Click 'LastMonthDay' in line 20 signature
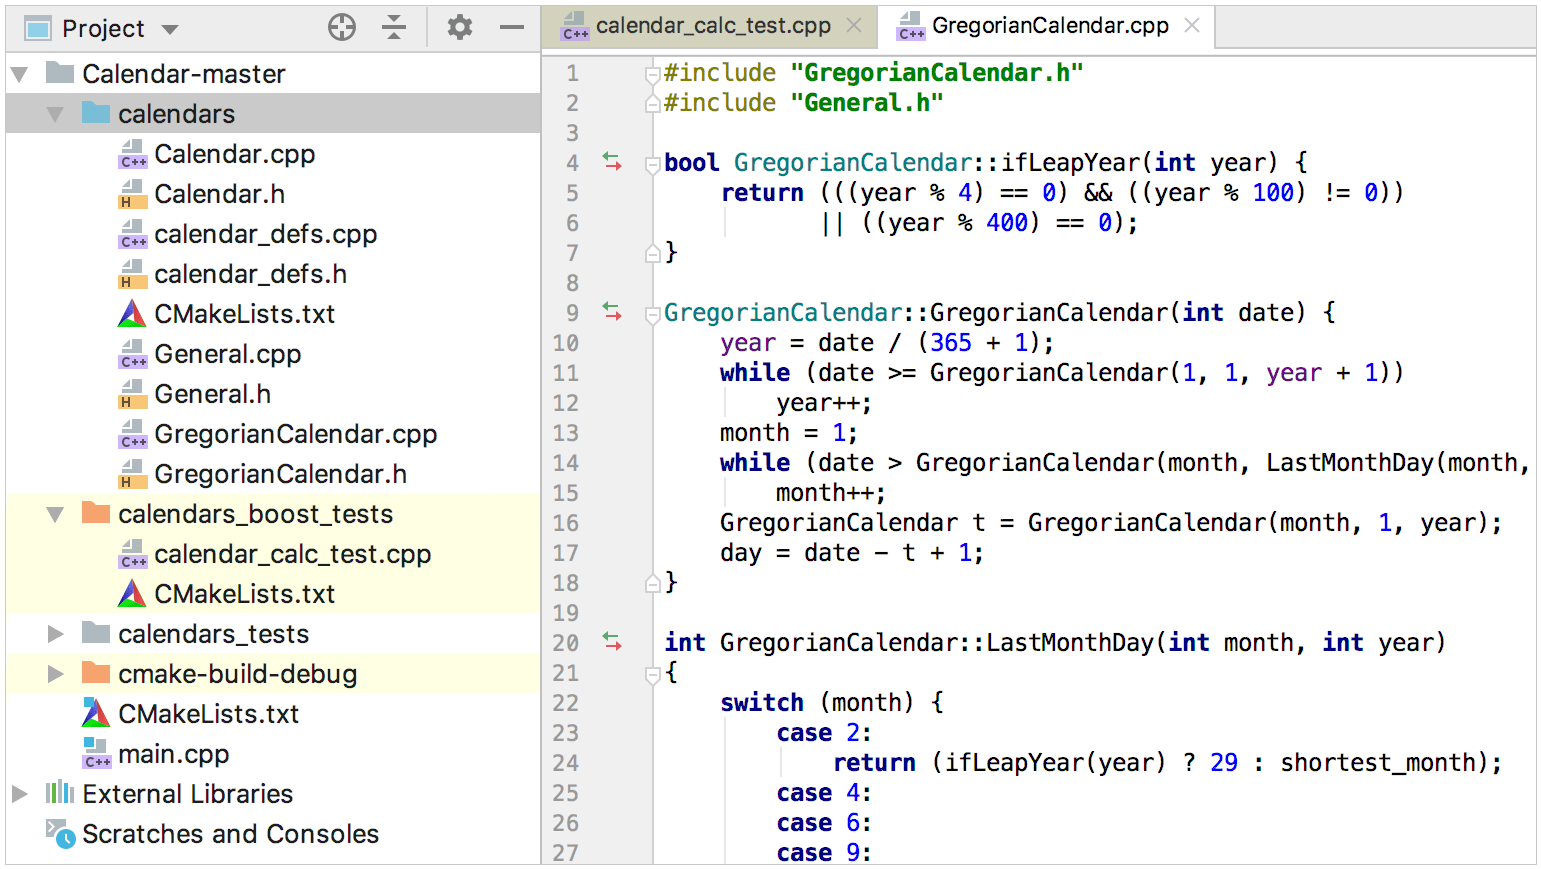1541x869 pixels. tap(1070, 642)
